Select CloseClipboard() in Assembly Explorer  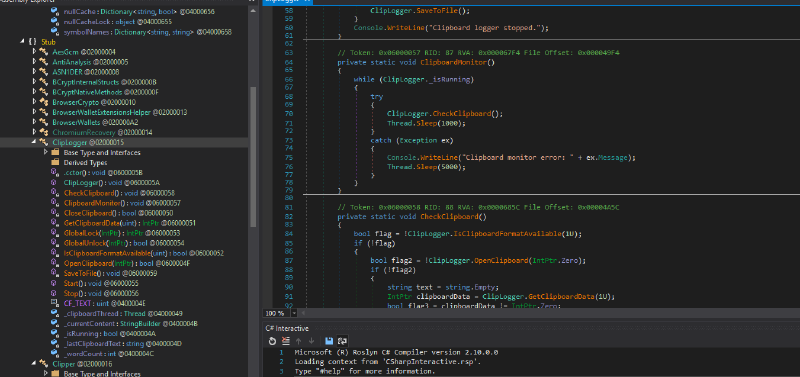click(118, 213)
